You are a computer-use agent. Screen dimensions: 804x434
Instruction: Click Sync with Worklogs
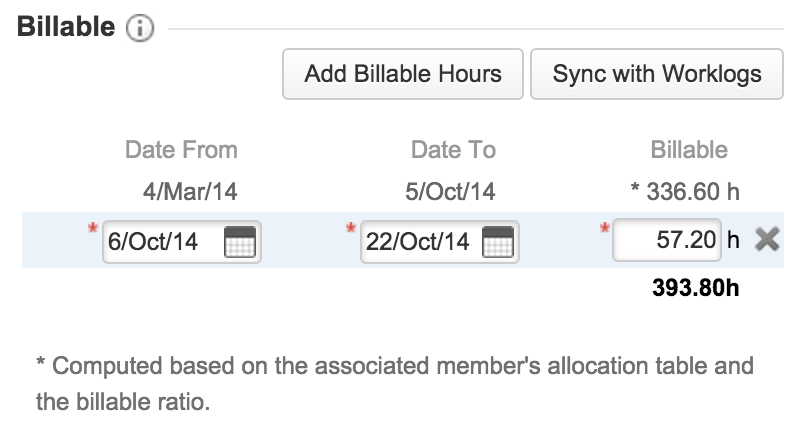(656, 73)
